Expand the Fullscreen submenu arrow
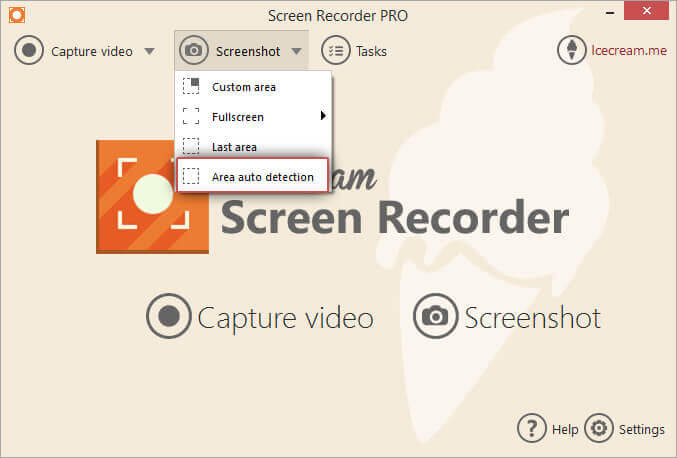The width and height of the screenshot is (677, 458). [323, 116]
